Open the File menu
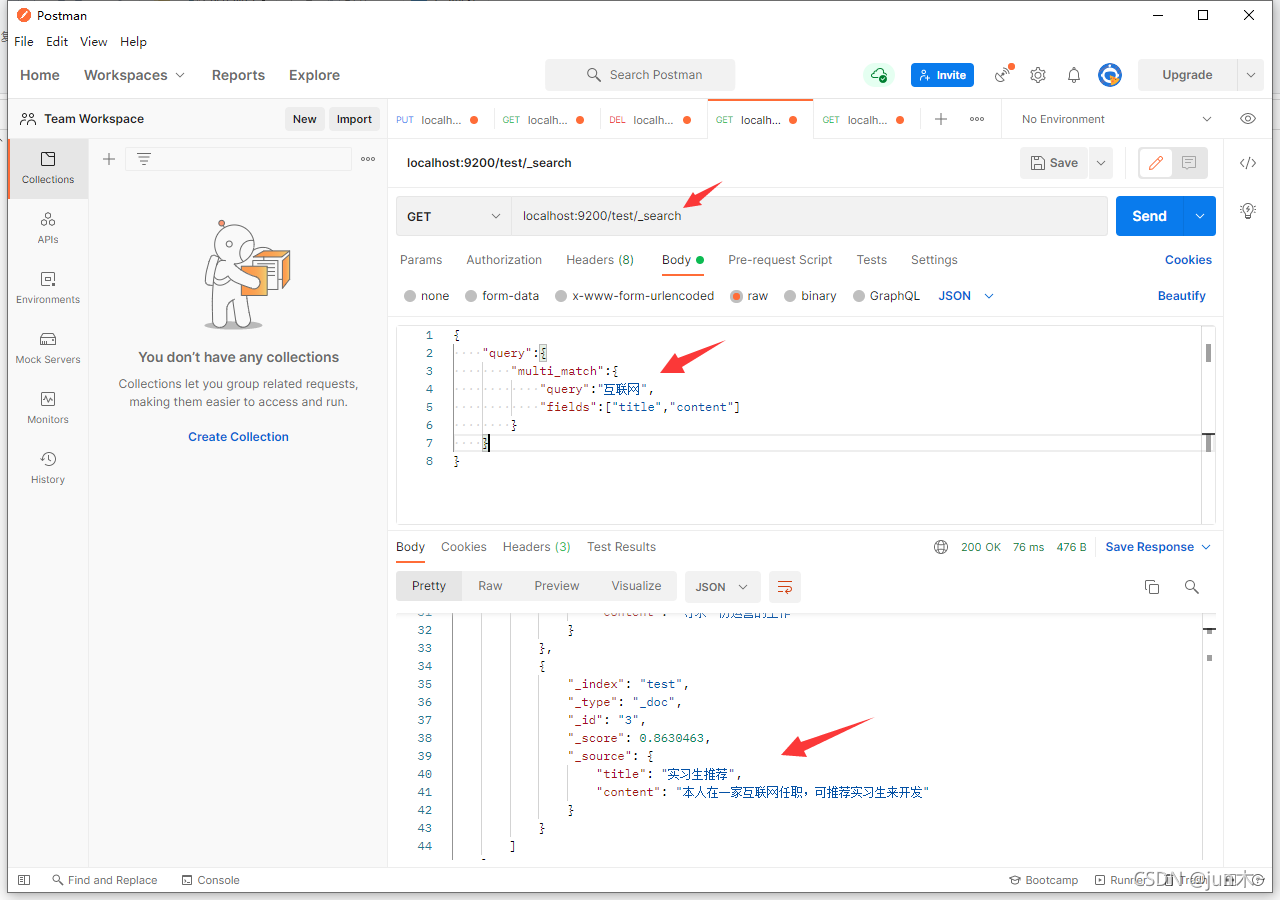The height and width of the screenshot is (900, 1280). point(24,42)
